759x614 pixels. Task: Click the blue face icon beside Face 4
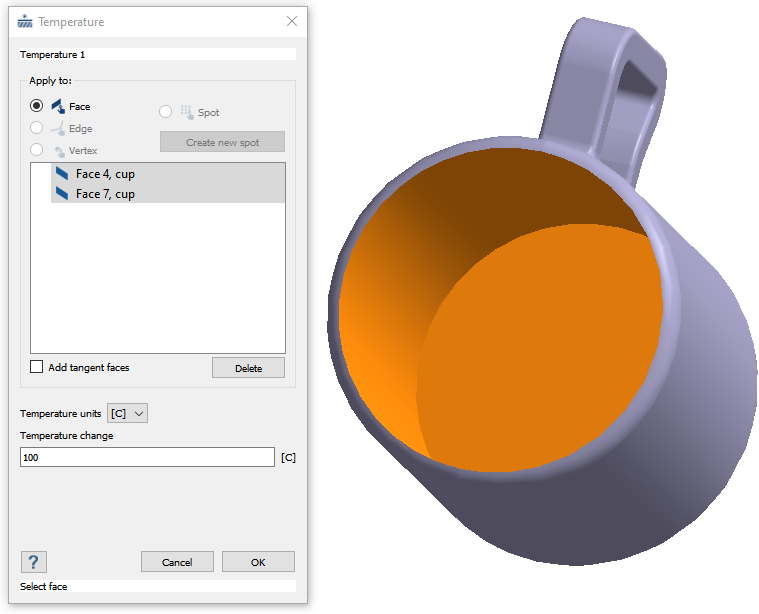62,174
